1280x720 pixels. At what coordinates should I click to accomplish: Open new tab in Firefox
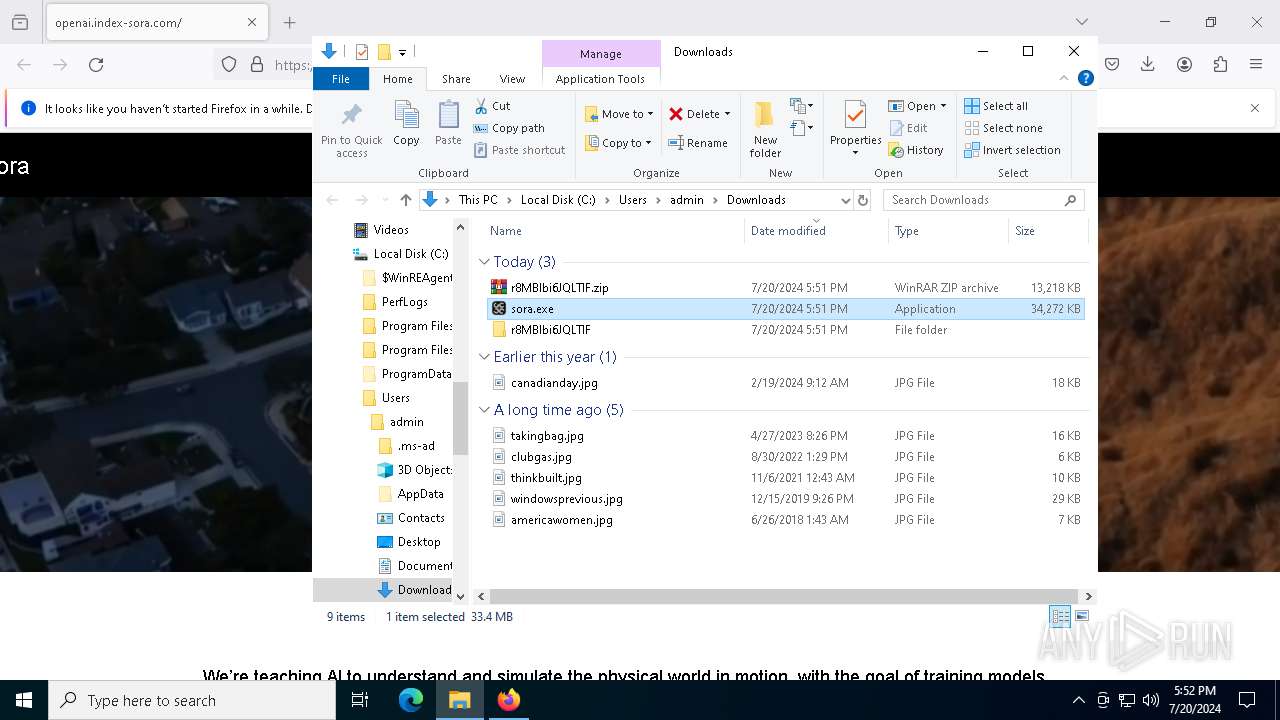coord(289,22)
